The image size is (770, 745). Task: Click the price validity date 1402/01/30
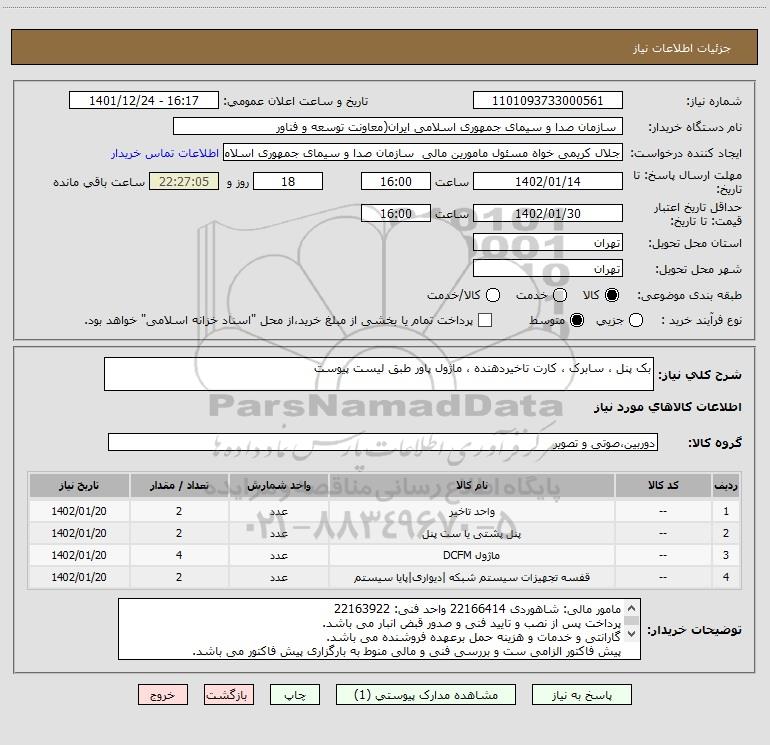[x=548, y=213]
